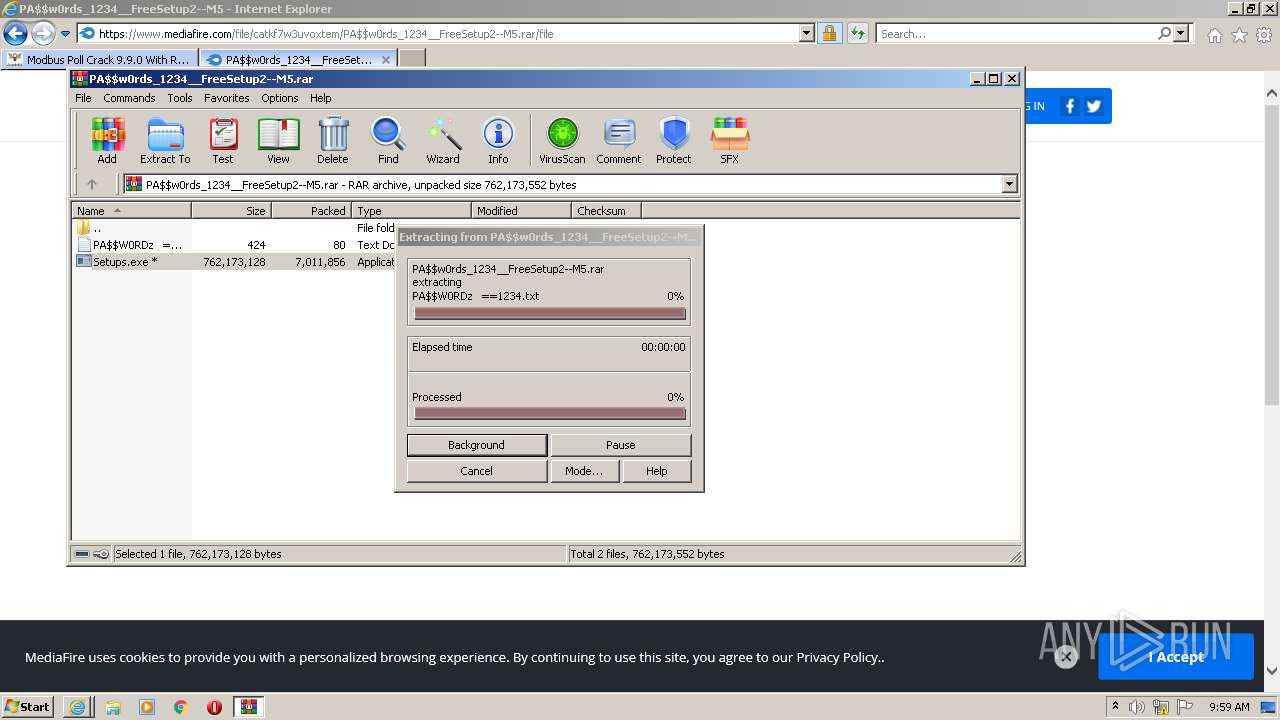Open Internet Explorer from the taskbar
This screenshot has height=720, width=1280.
77,707
